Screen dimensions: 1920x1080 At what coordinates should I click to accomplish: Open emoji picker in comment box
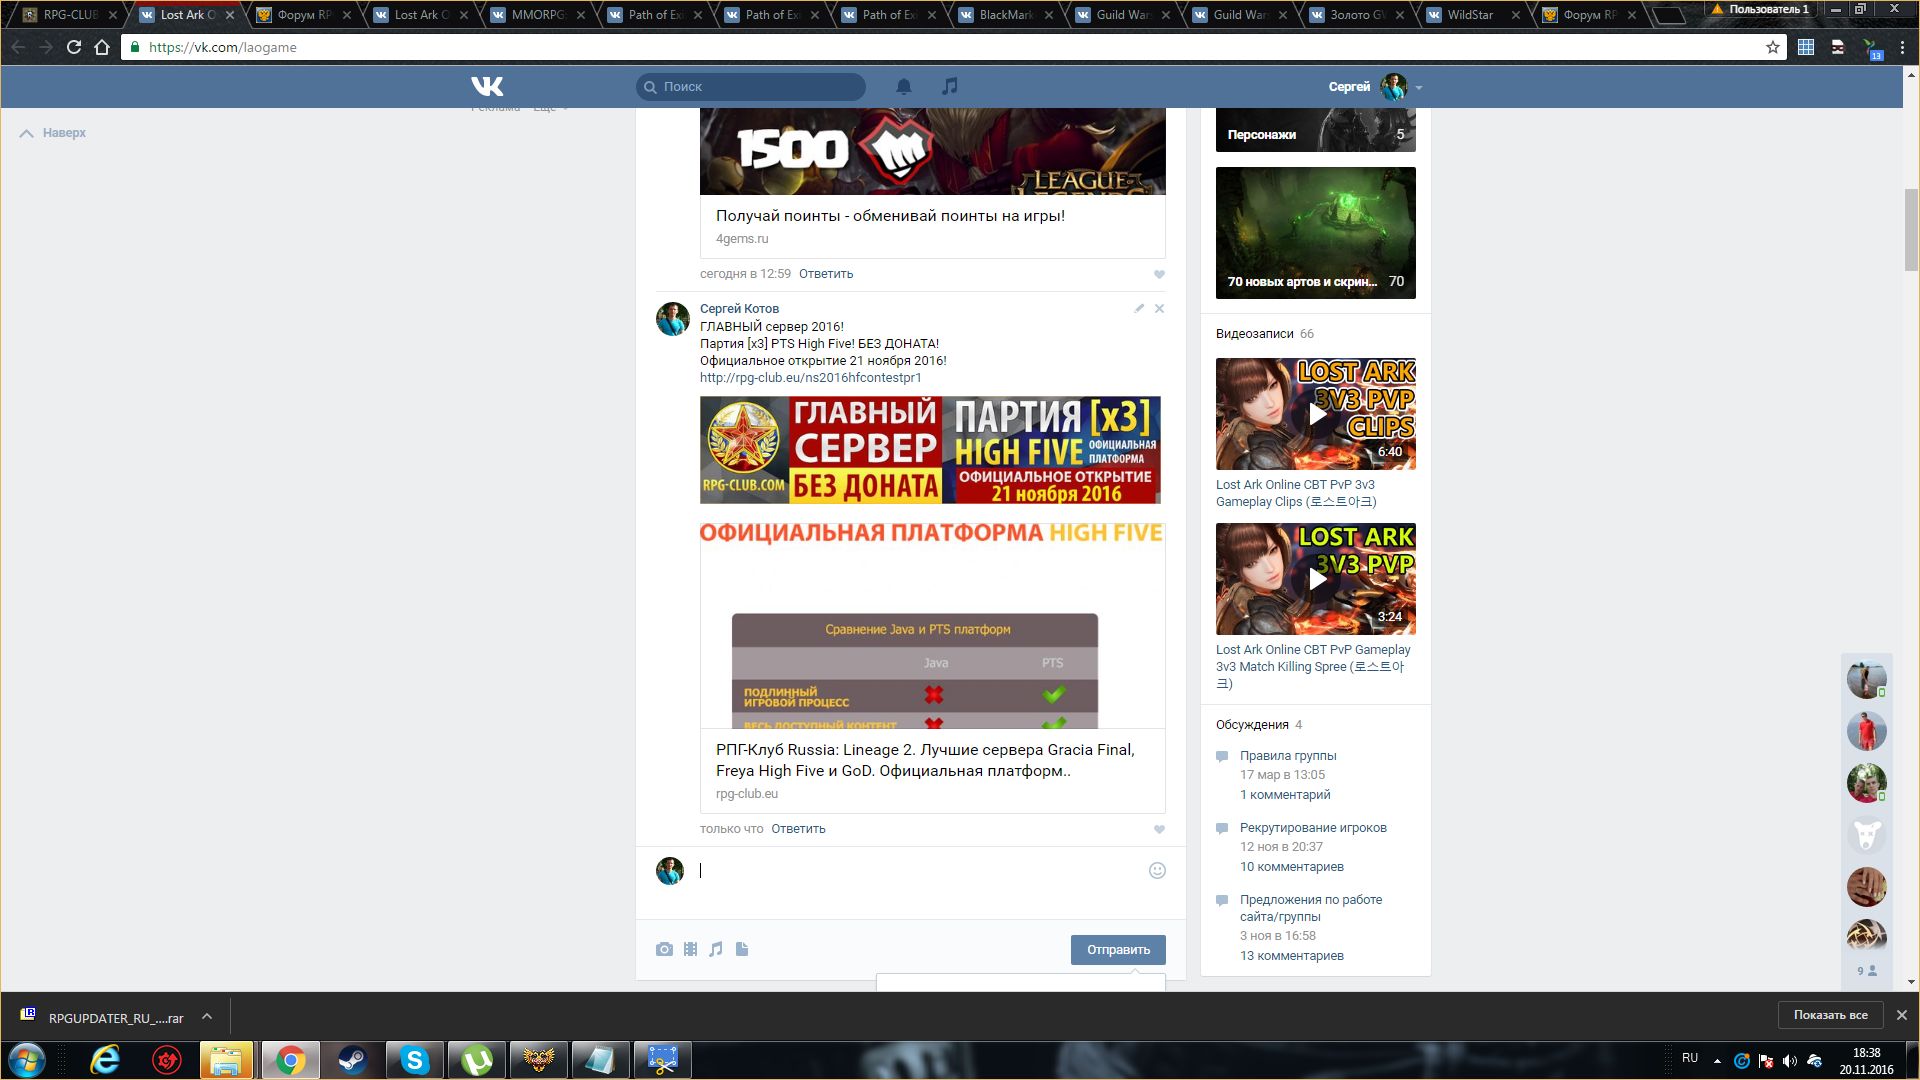pyautogui.click(x=1157, y=871)
